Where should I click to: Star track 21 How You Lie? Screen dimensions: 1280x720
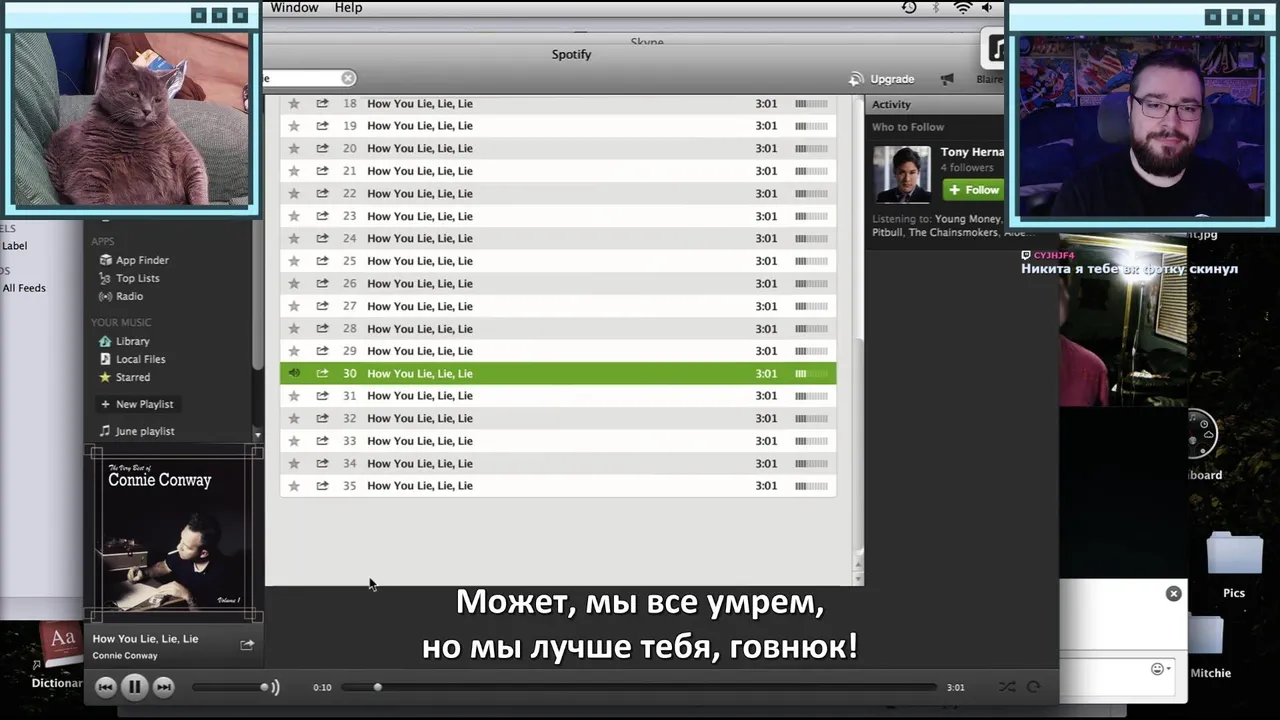[294, 171]
